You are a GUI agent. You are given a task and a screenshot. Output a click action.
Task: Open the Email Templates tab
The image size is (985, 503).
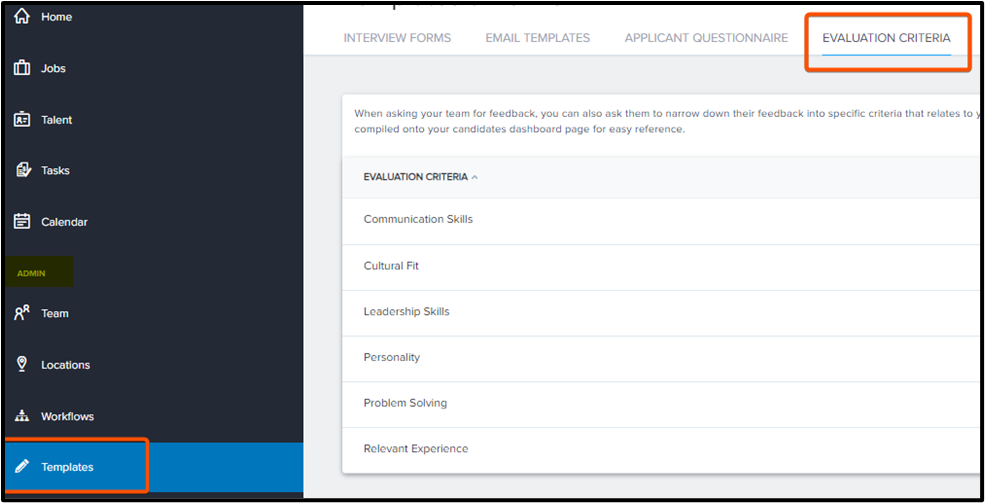537,38
